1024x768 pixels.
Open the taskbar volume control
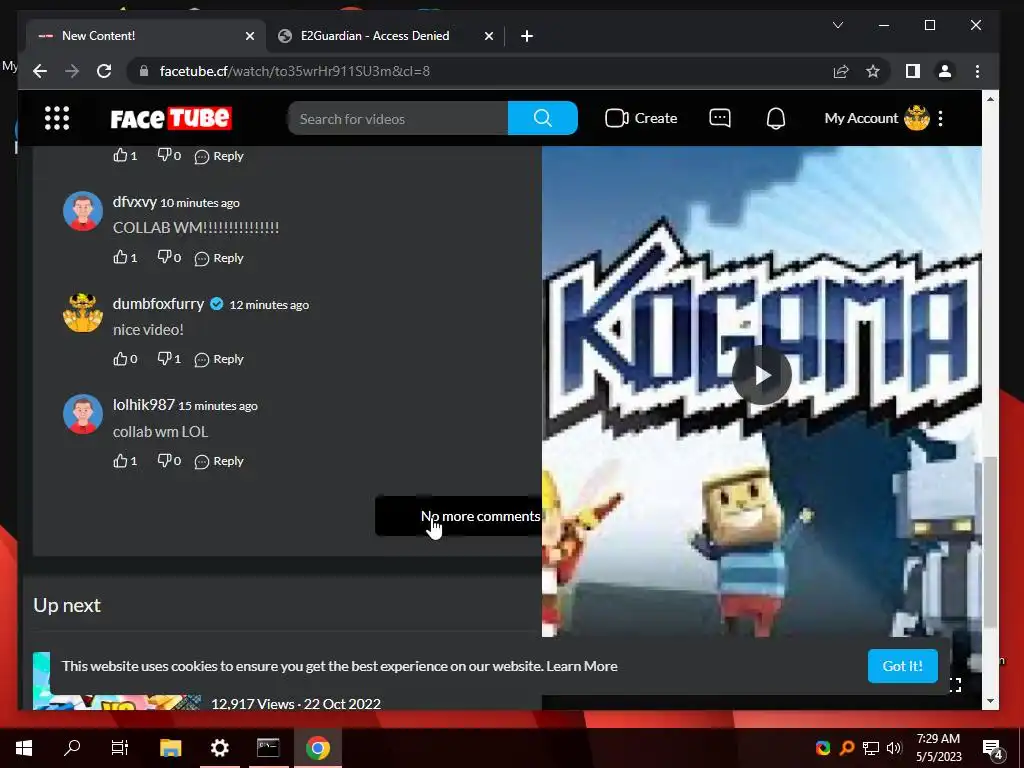pyautogui.click(x=894, y=748)
